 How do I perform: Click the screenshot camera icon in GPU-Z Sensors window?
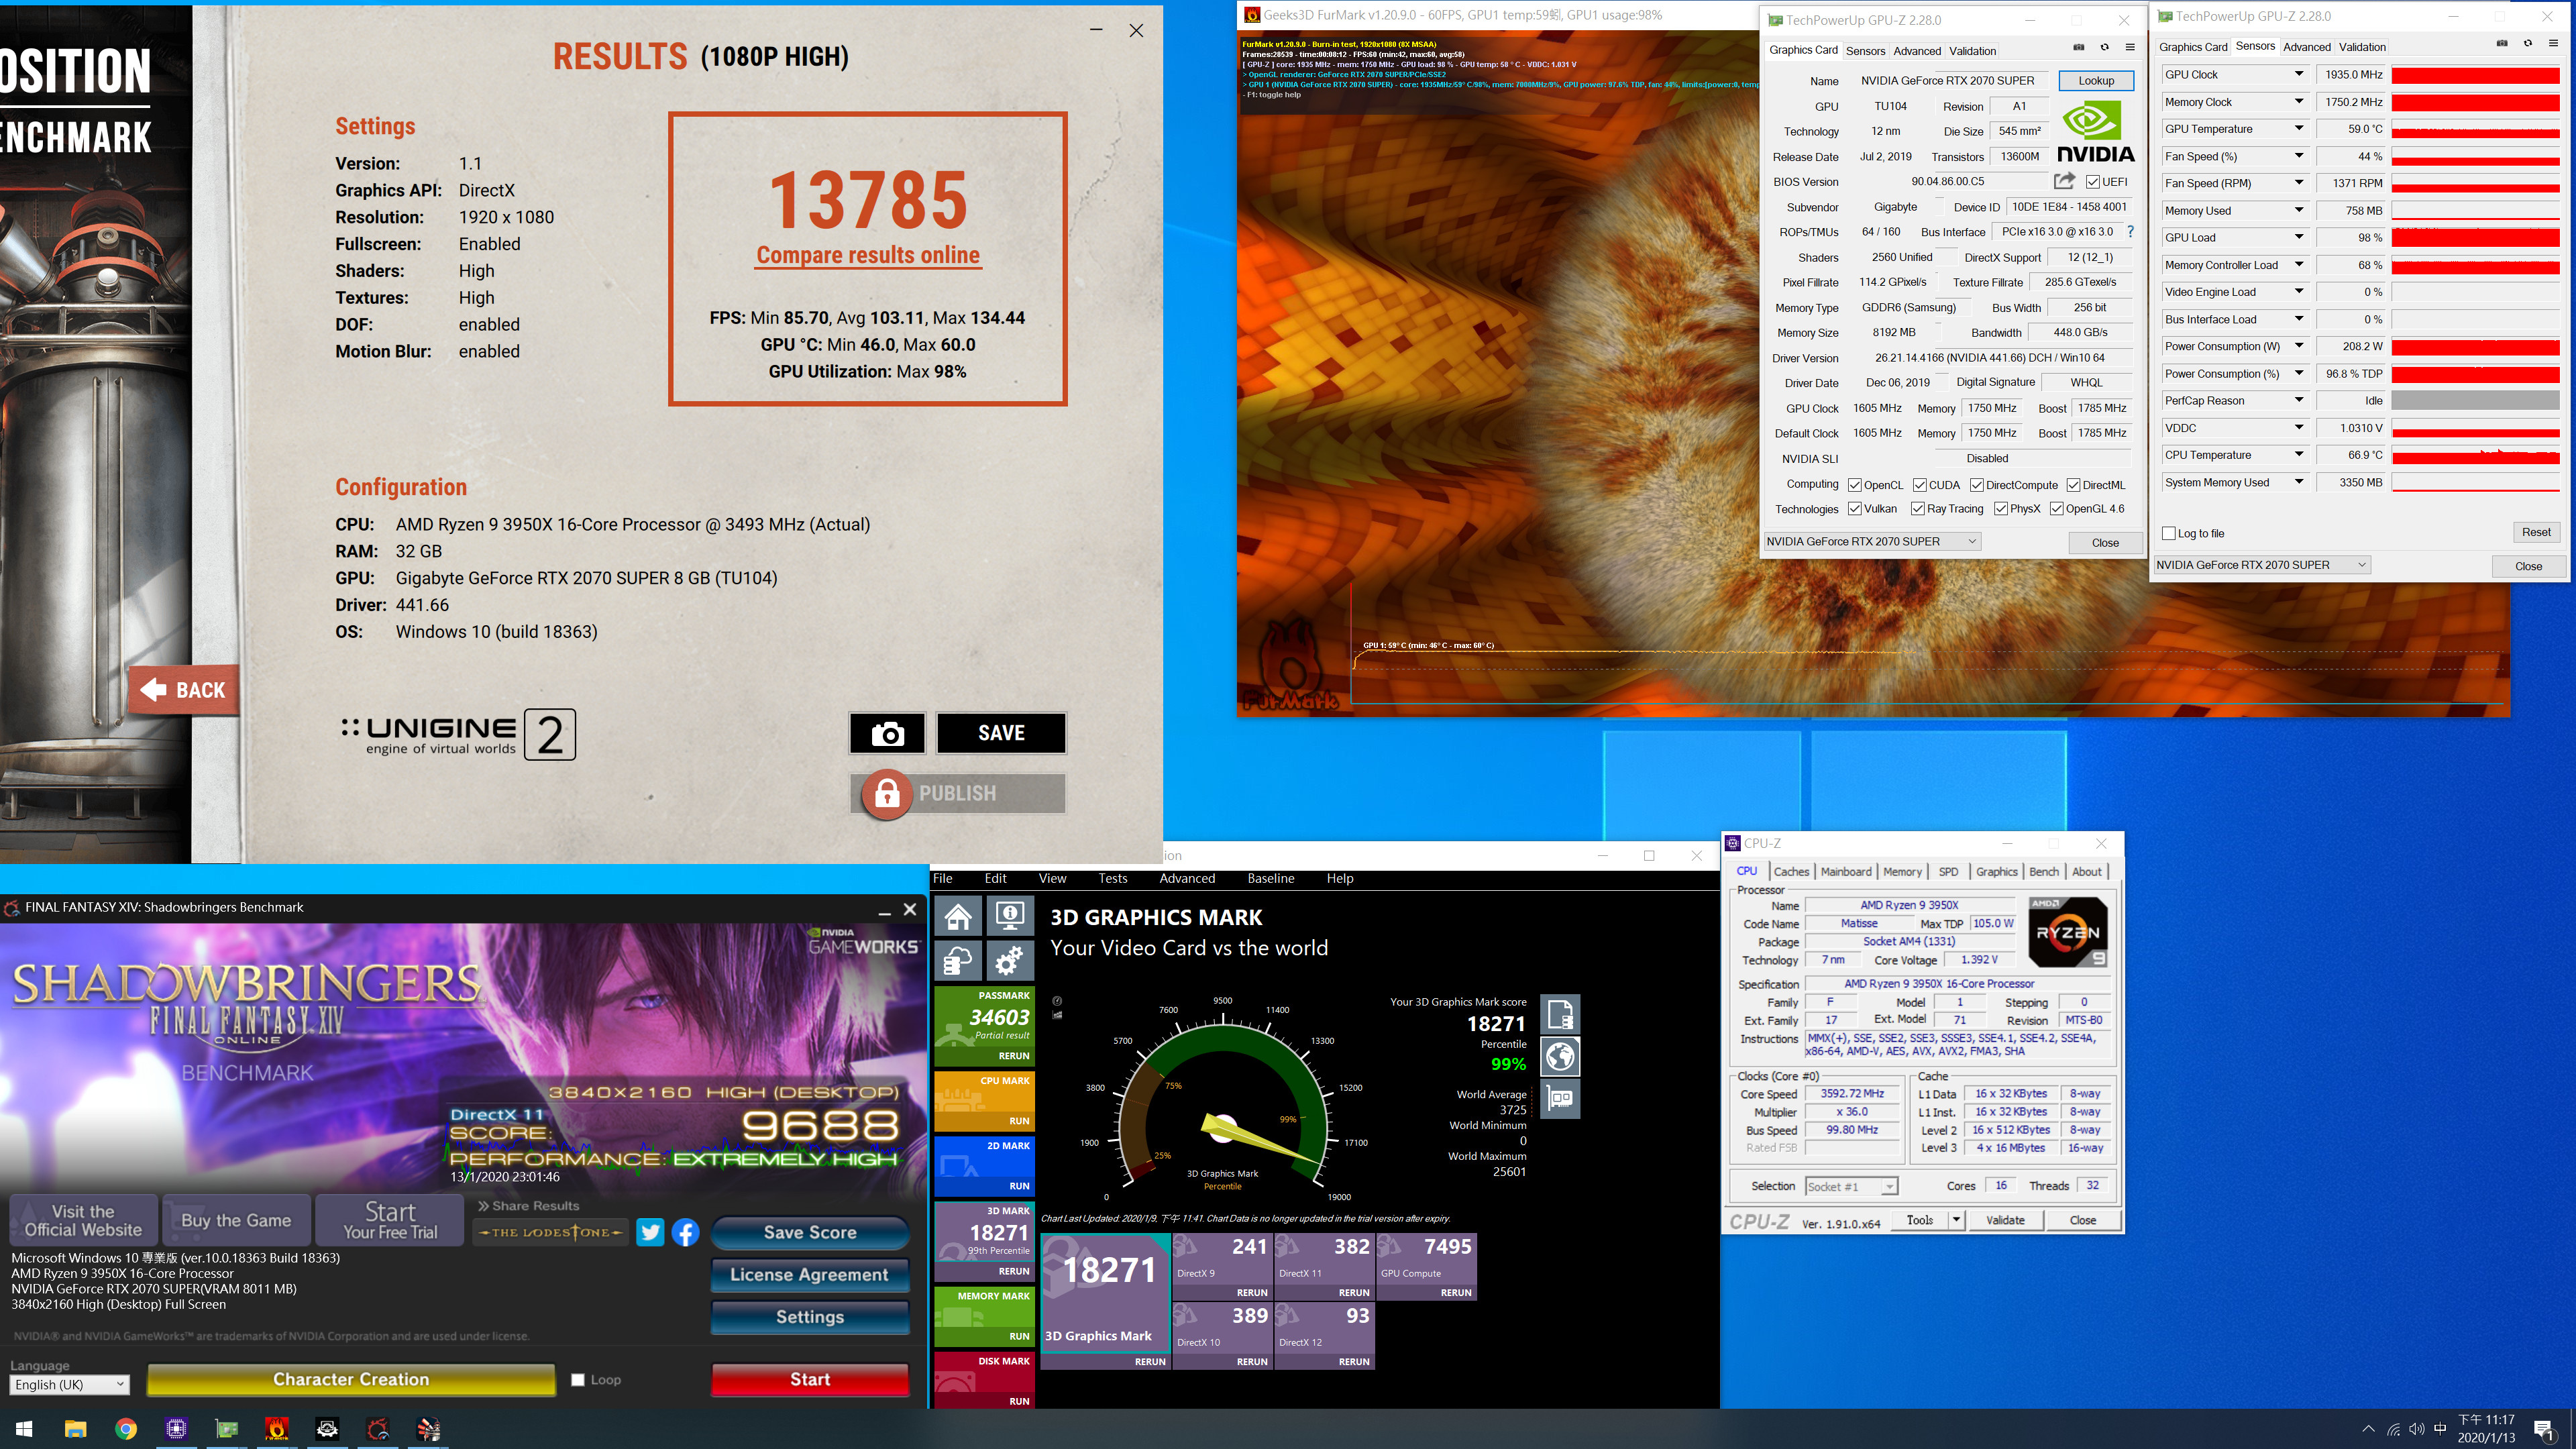(2502, 44)
